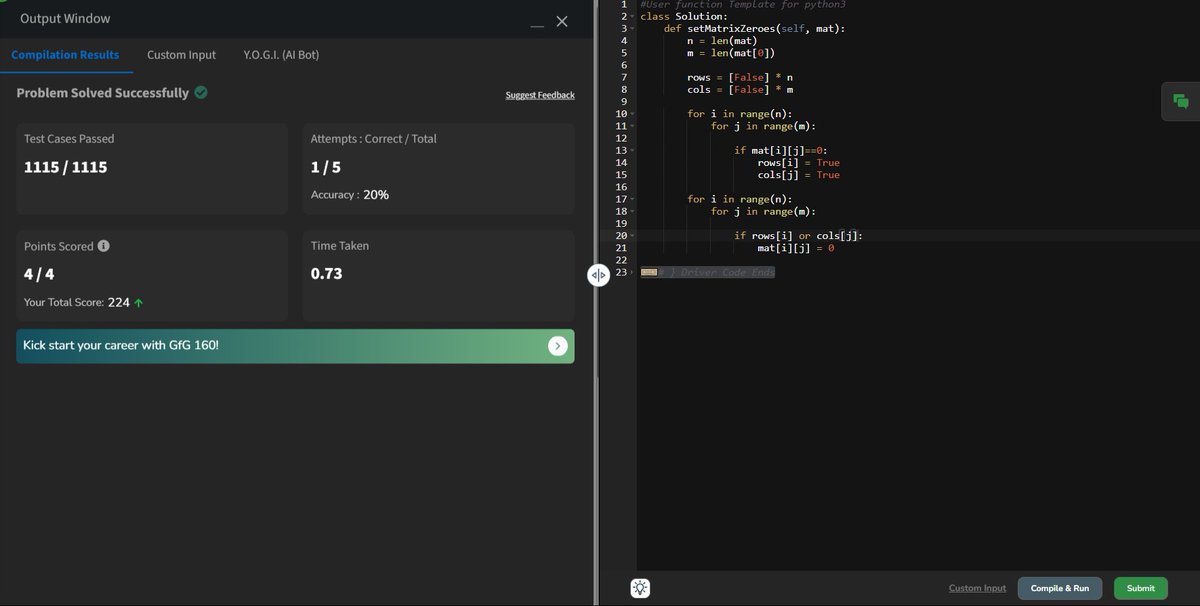
Task: Click the Test Cases Passed 1115 / 1115 value
Action: 65,167
